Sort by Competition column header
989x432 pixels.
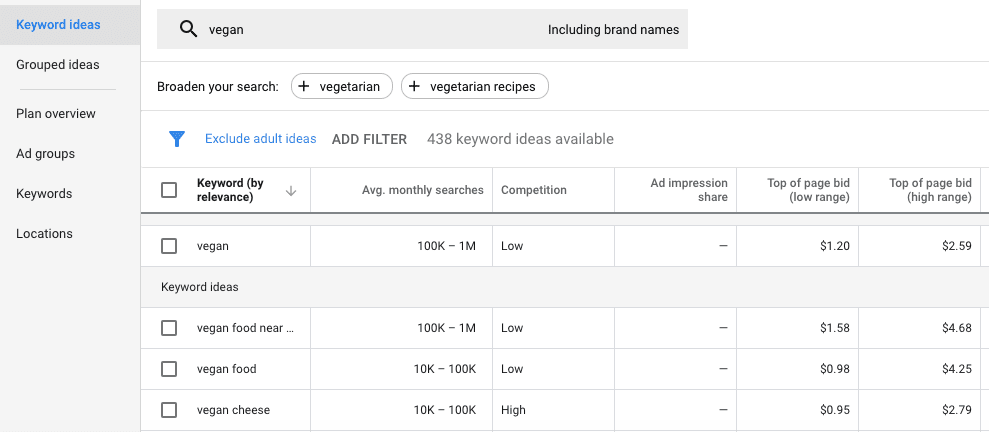tap(534, 190)
